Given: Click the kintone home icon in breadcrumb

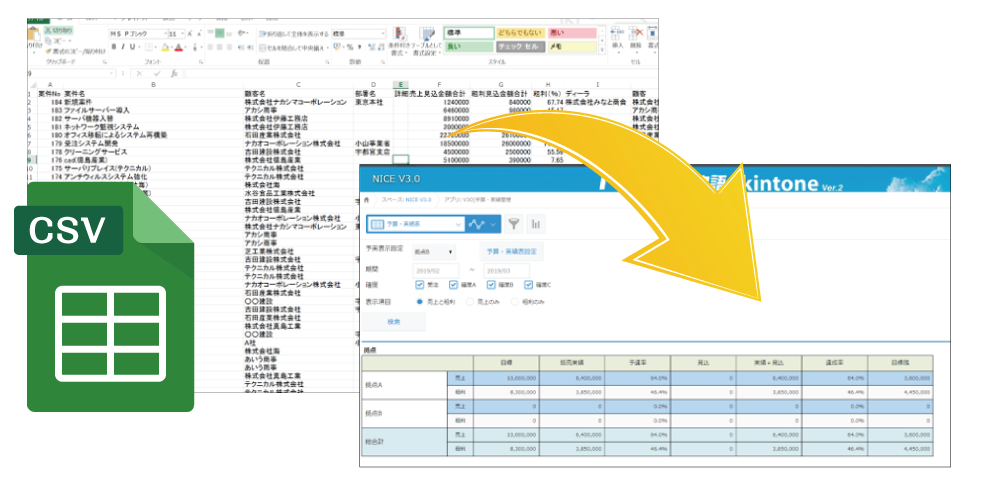Looking at the screenshot, I should (x=366, y=200).
